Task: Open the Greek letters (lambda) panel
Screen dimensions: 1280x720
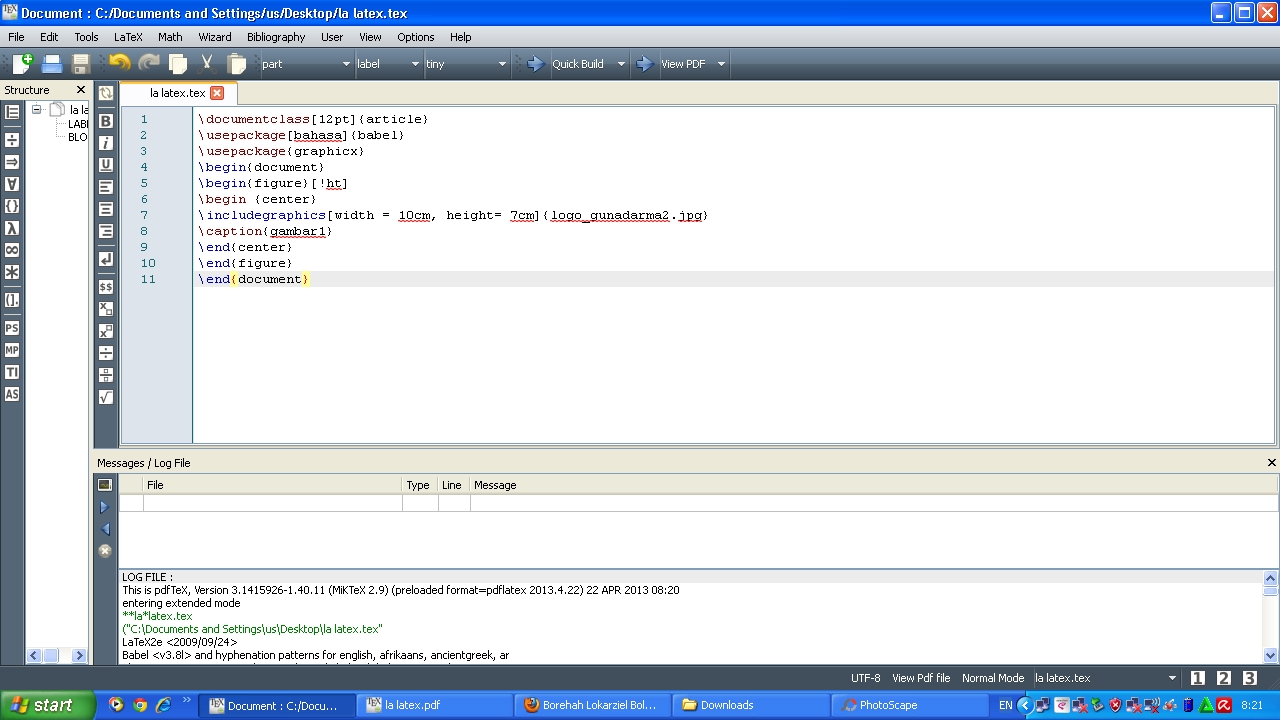Action: [x=12, y=228]
